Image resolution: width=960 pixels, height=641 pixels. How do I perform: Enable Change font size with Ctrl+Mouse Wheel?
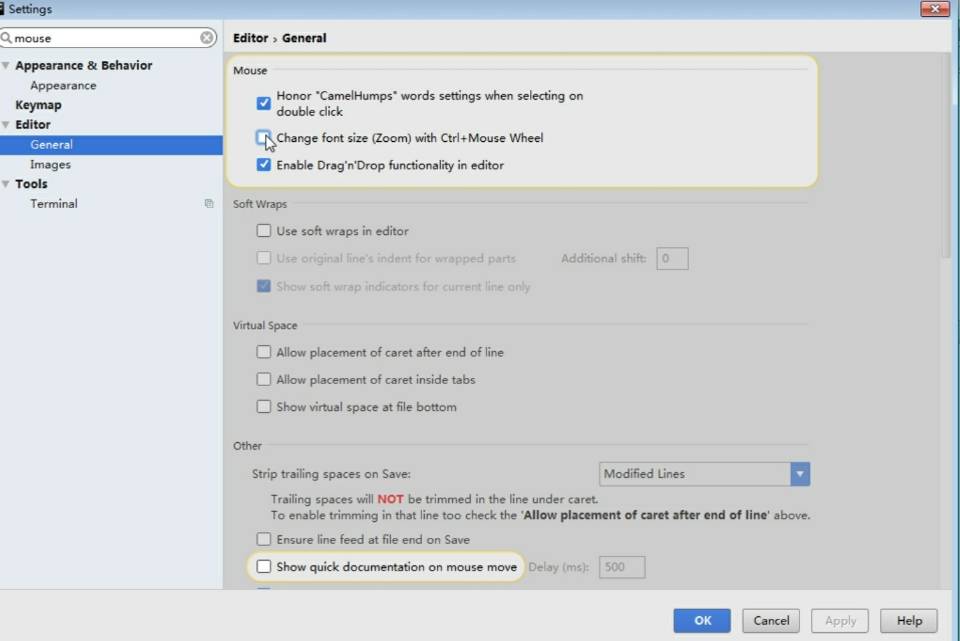pos(263,138)
